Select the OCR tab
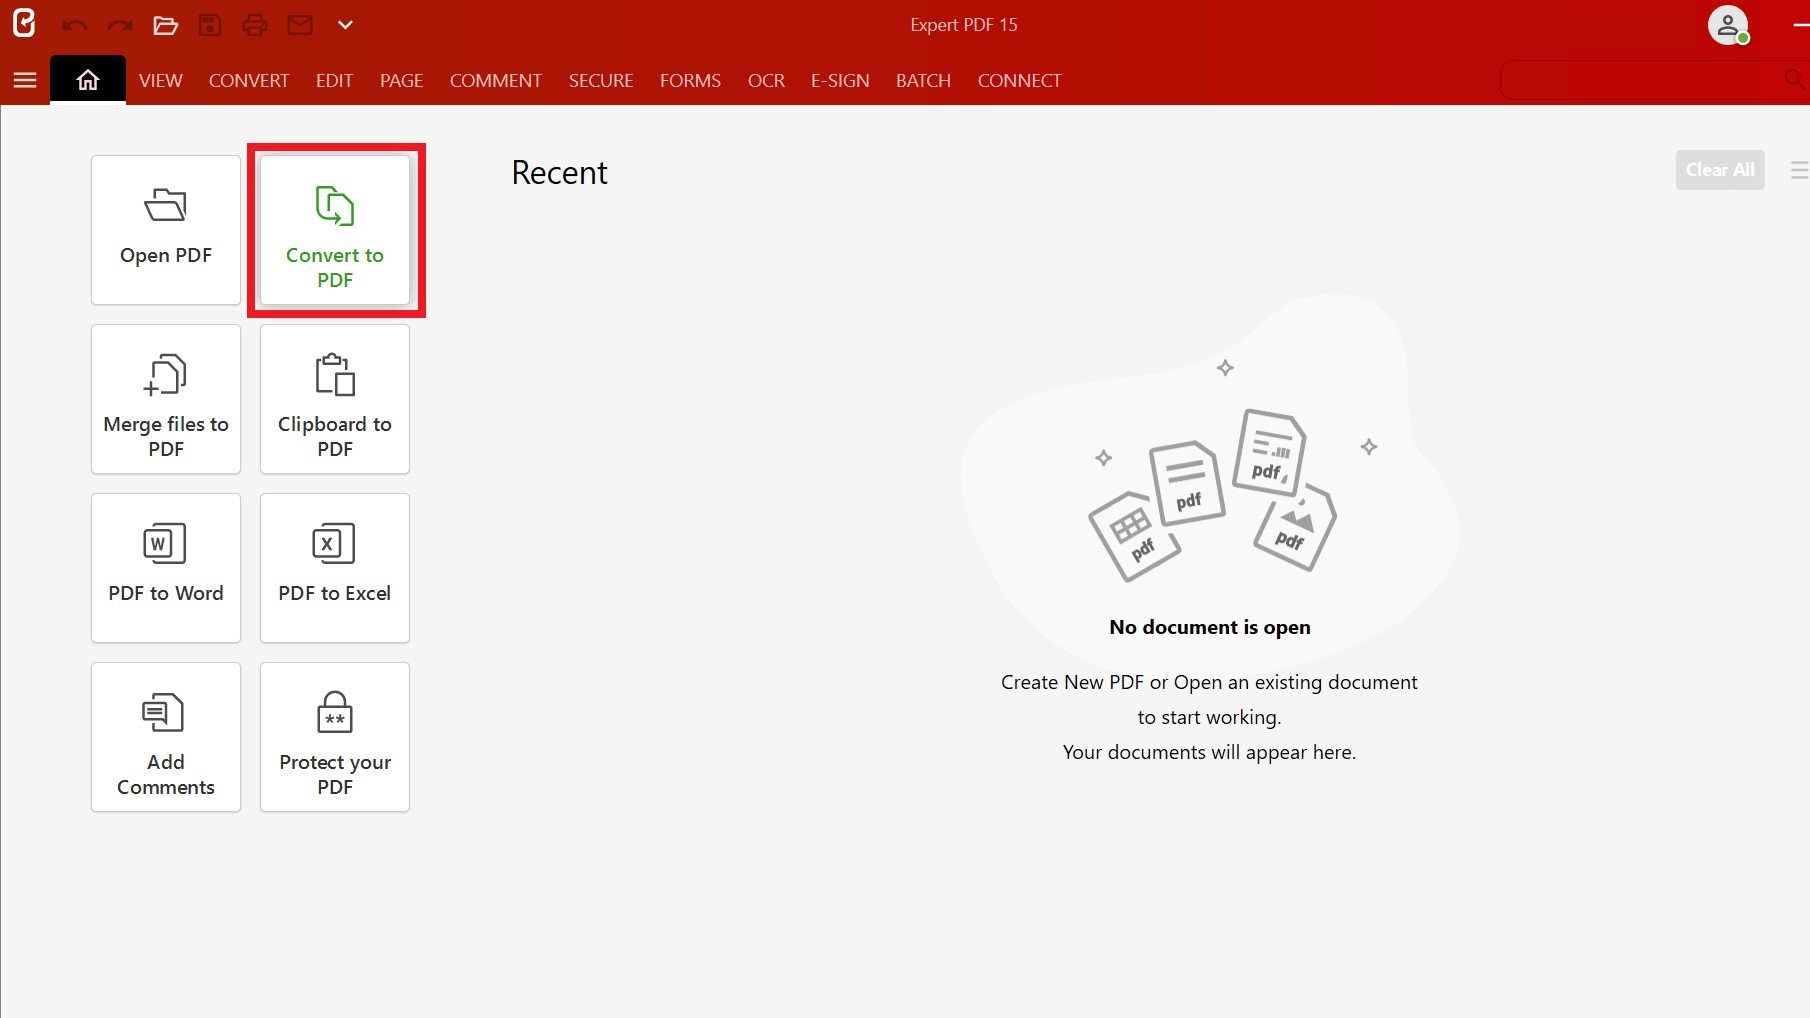The width and height of the screenshot is (1810, 1018). (766, 80)
